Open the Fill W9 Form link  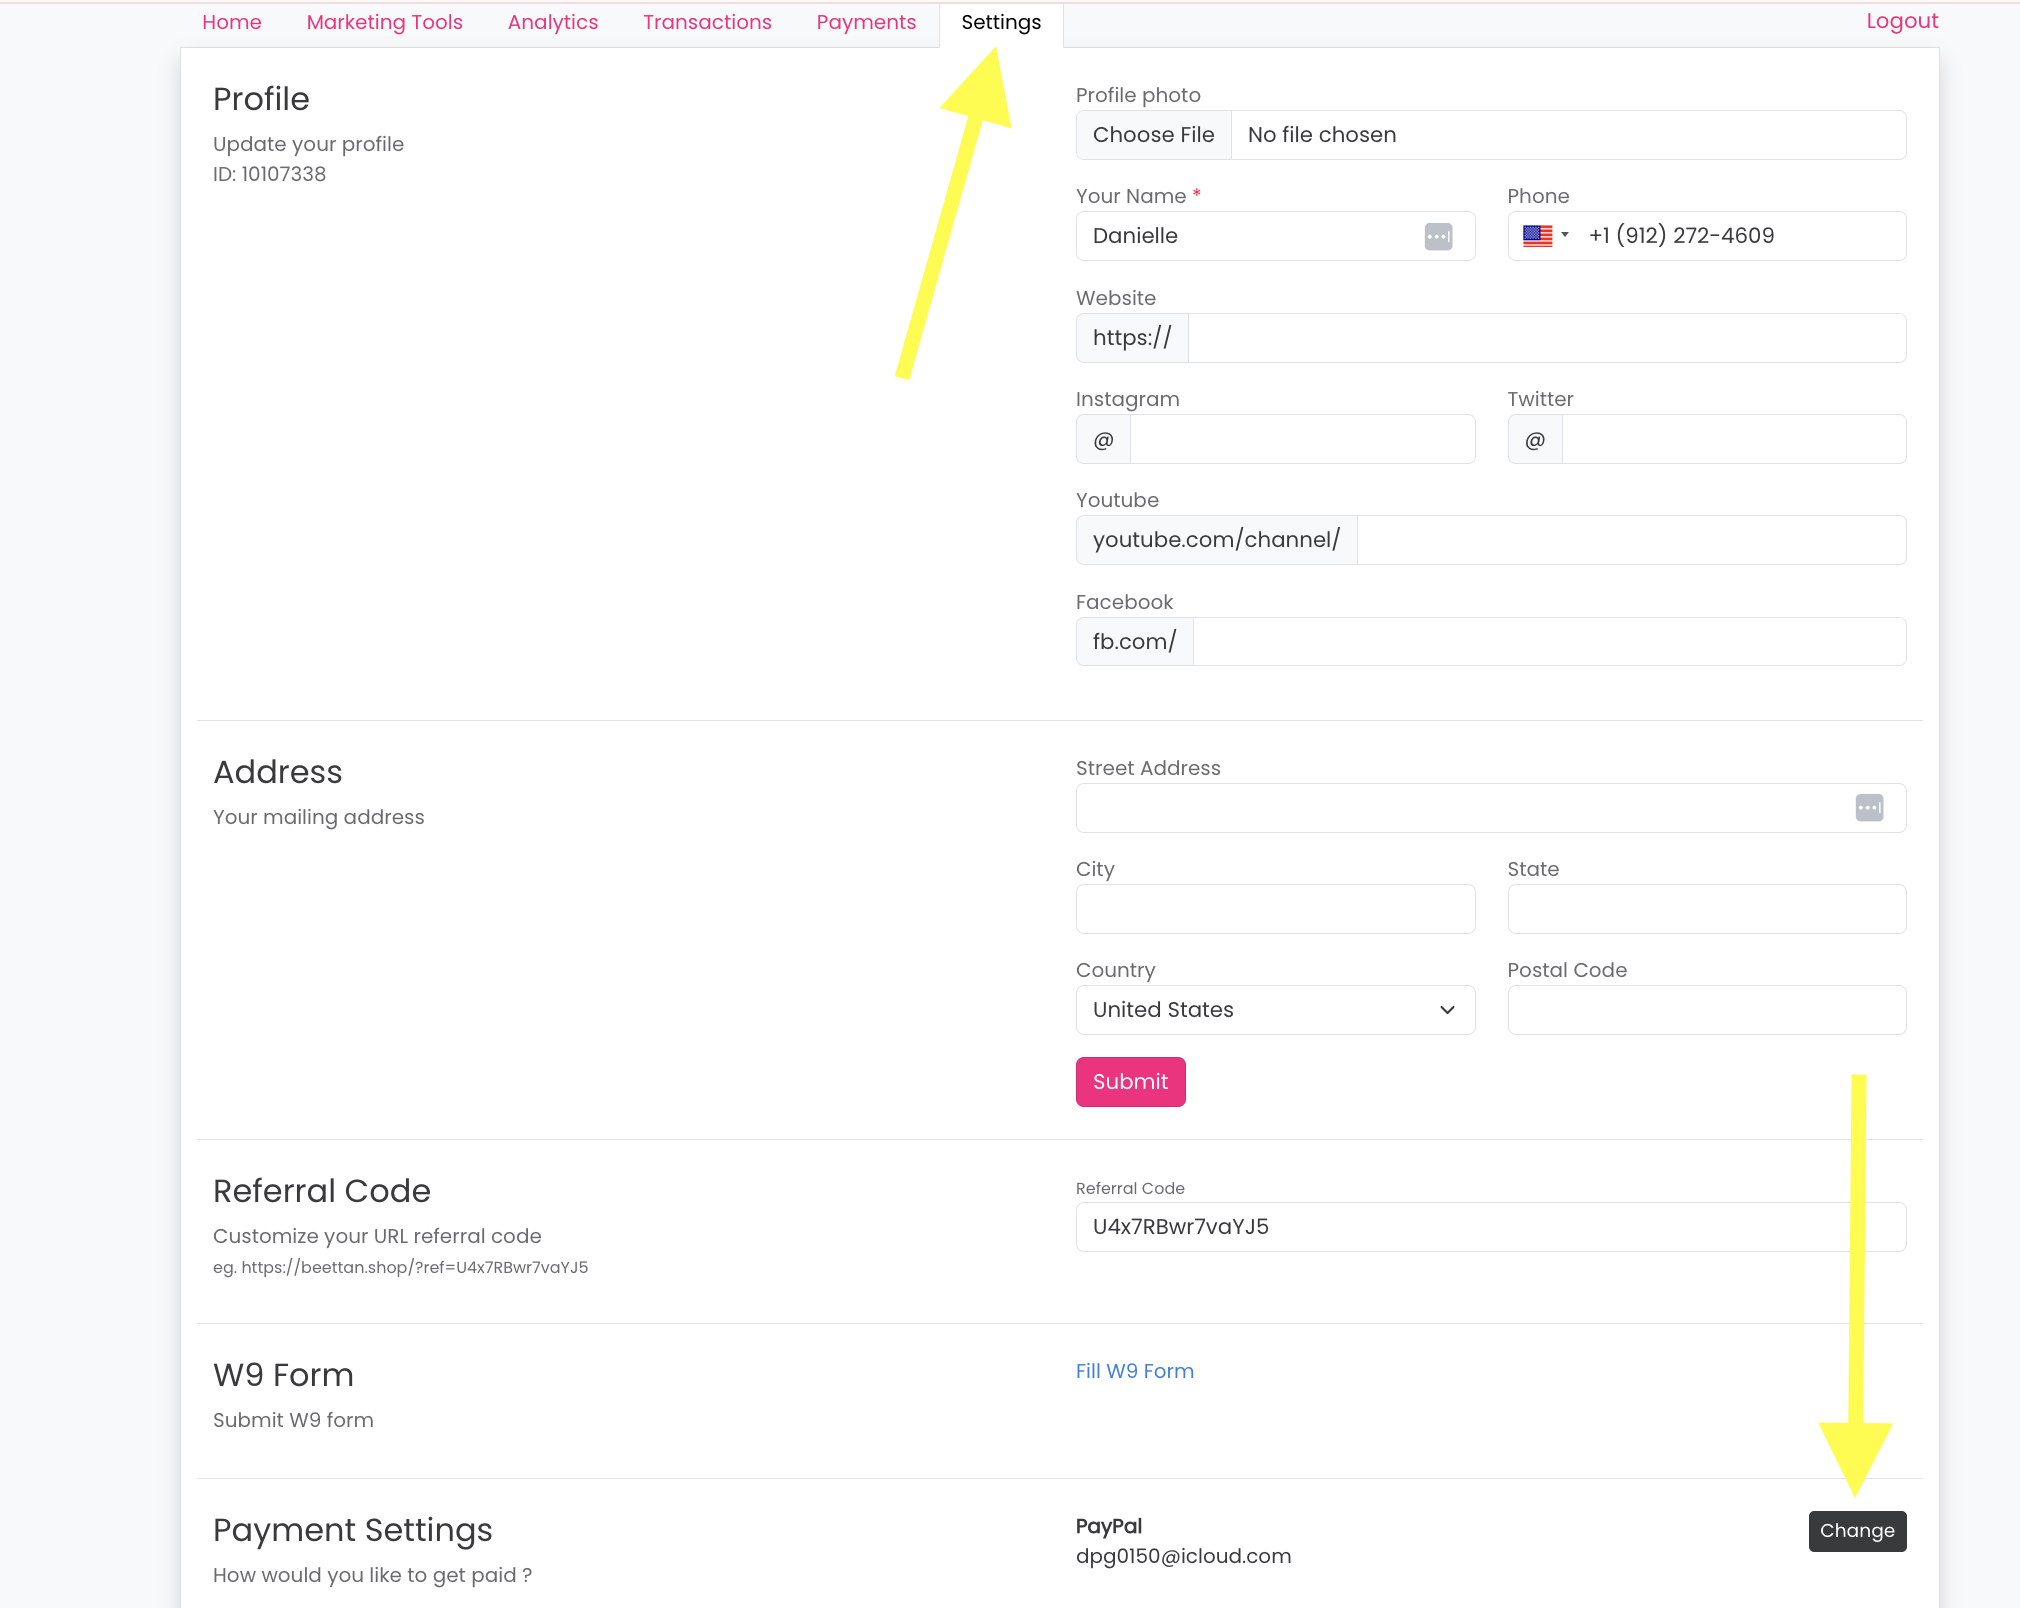coord(1134,1371)
